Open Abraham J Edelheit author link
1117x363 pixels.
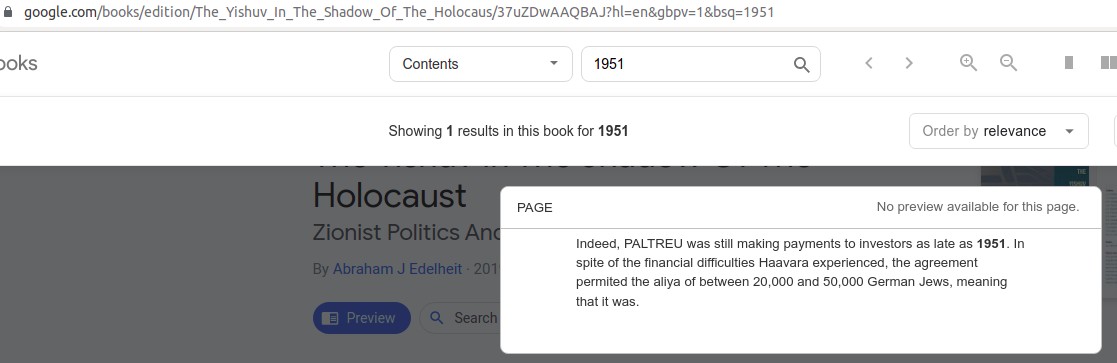tap(397, 269)
